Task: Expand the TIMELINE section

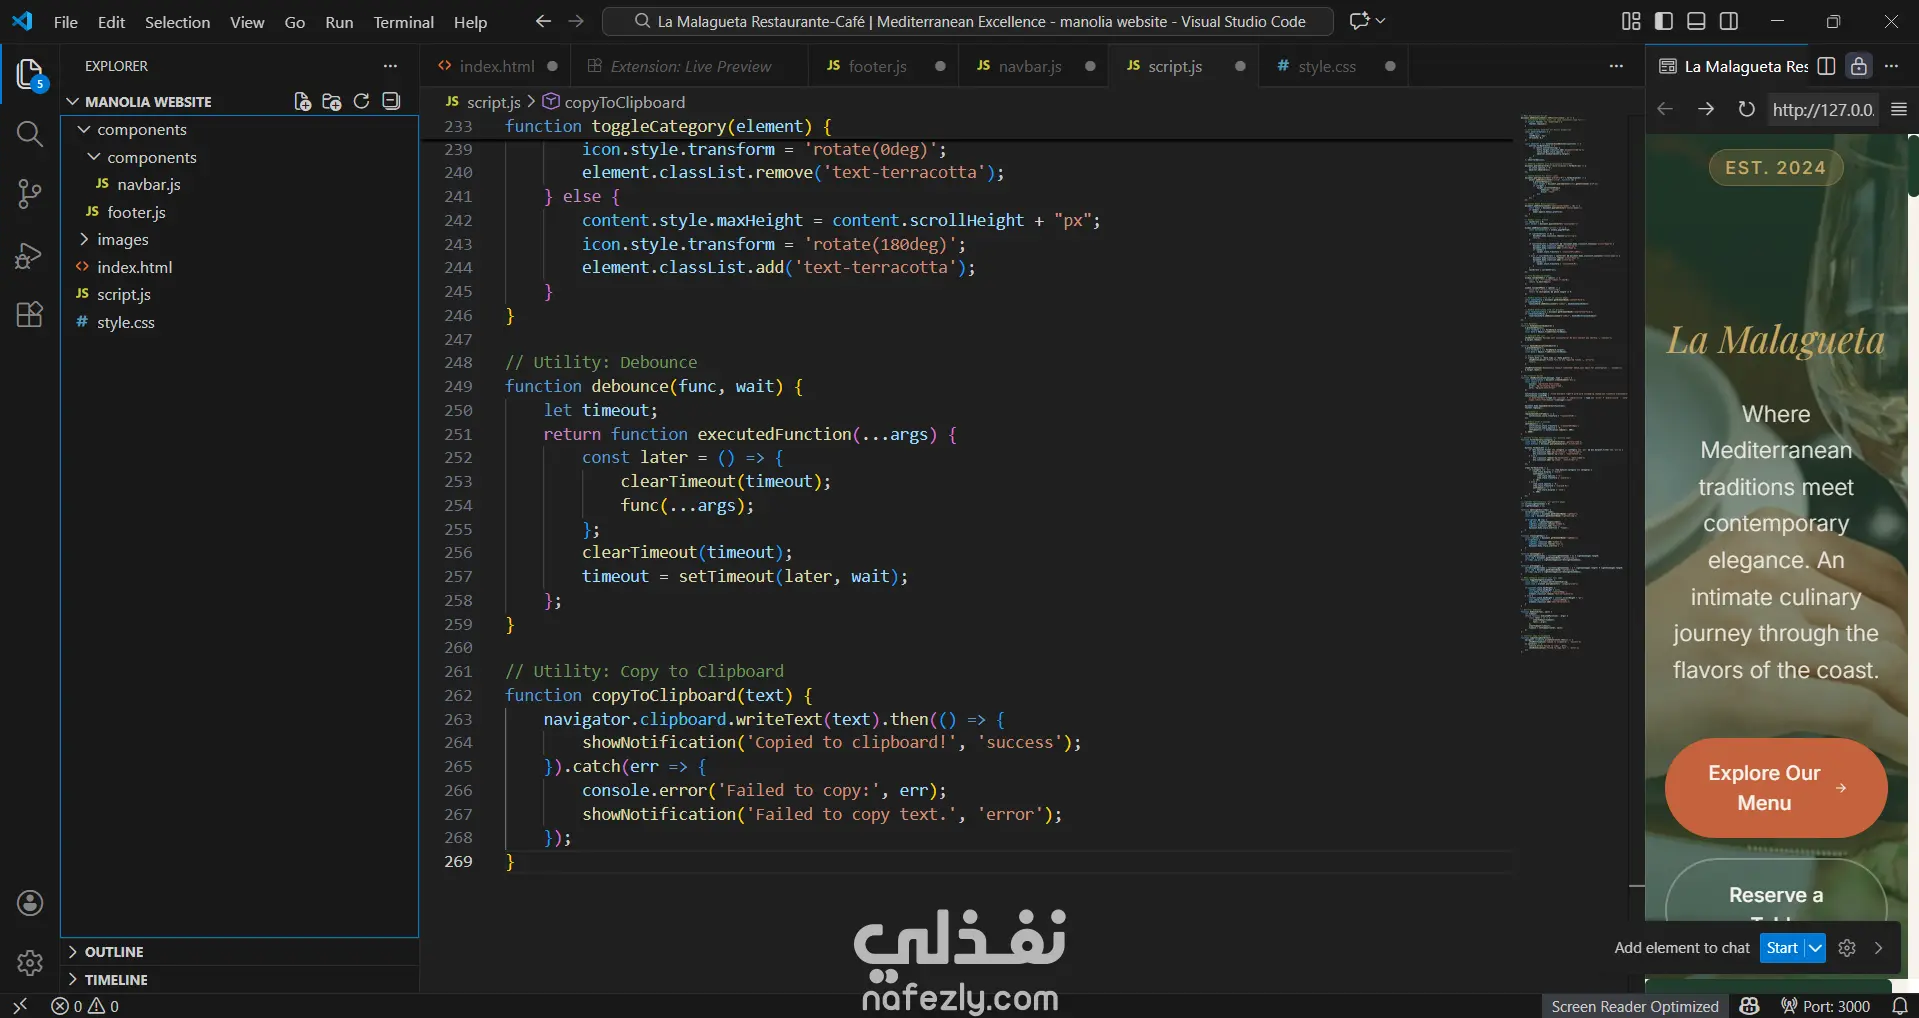Action: [x=240, y=980]
